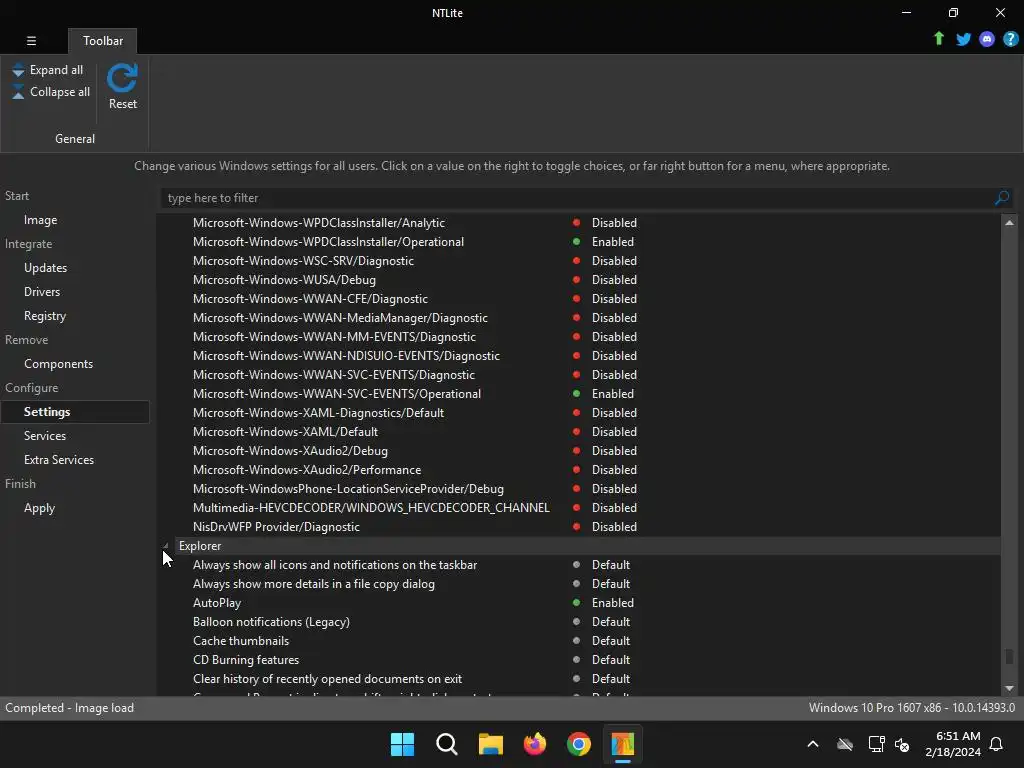Open Extra Services page in sidebar

[59, 460]
